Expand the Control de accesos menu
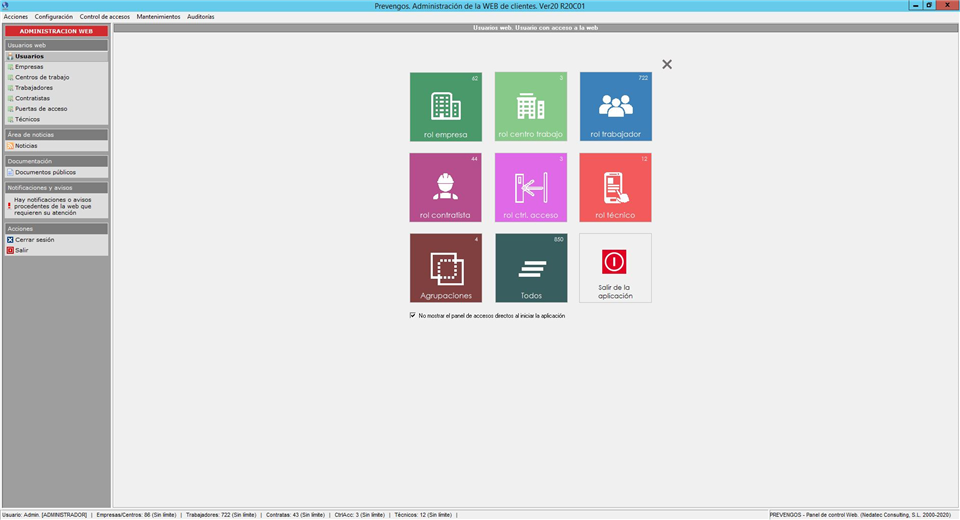 (x=104, y=17)
